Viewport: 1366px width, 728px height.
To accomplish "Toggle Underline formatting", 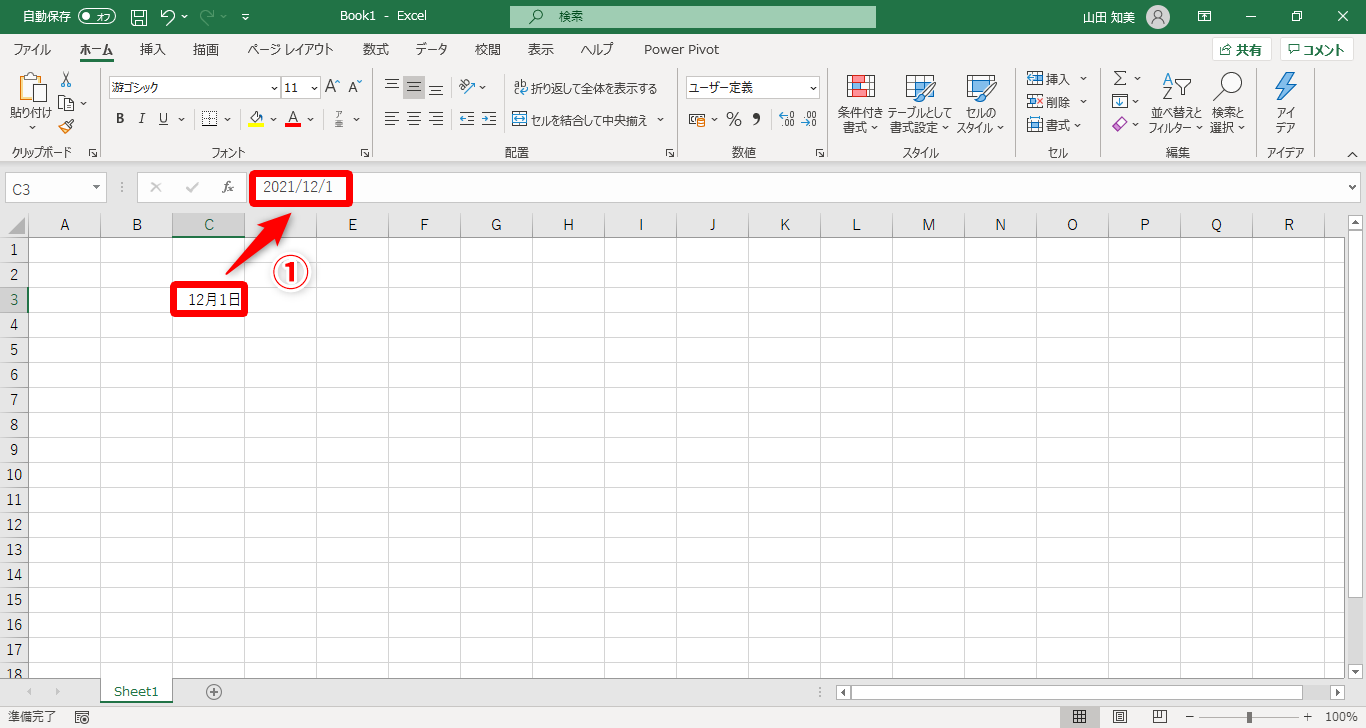I will pyautogui.click(x=164, y=119).
